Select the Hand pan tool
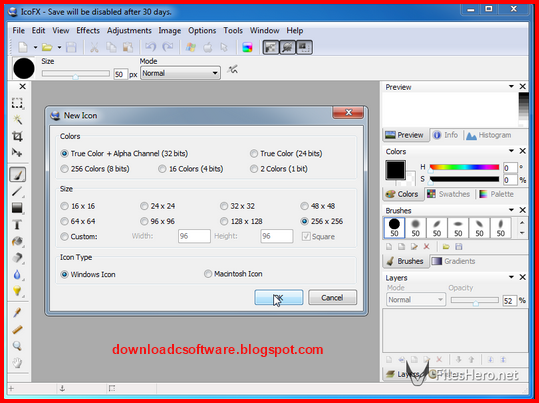This screenshot has width=539, height=403. point(17,362)
